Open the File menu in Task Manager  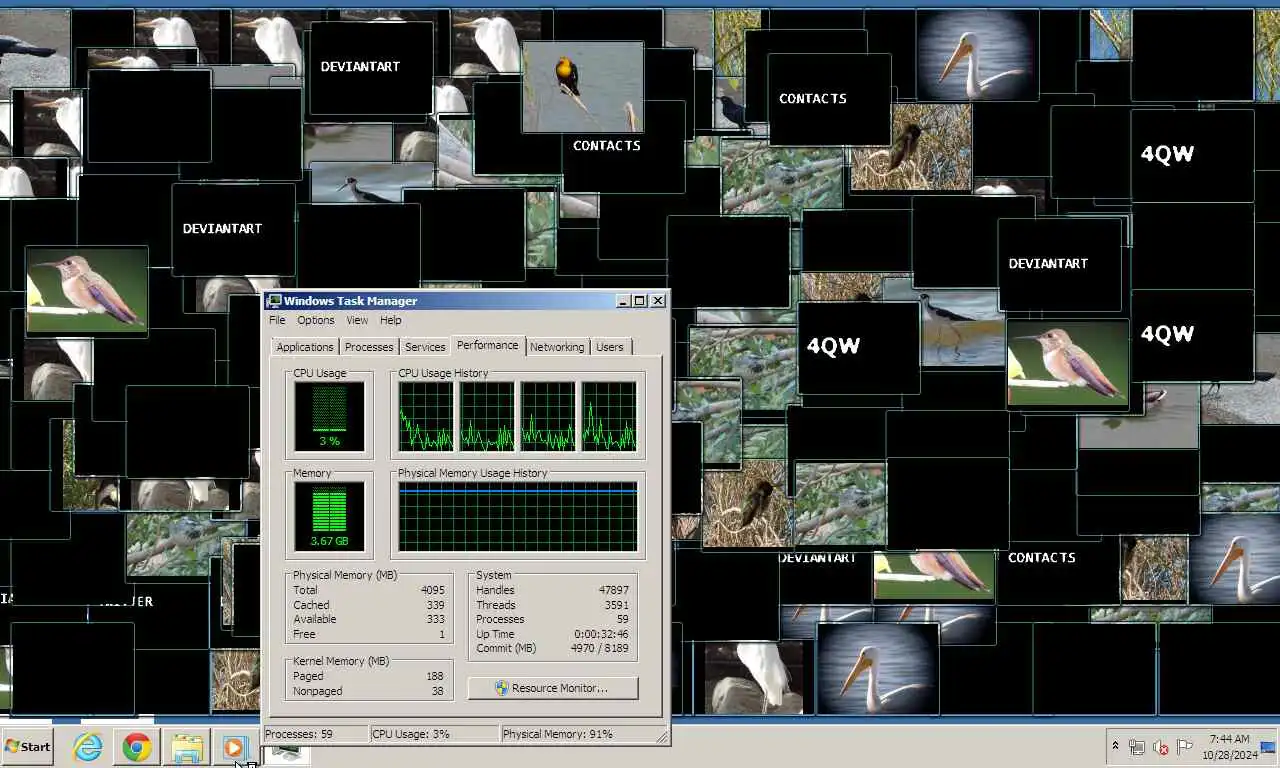click(x=277, y=320)
